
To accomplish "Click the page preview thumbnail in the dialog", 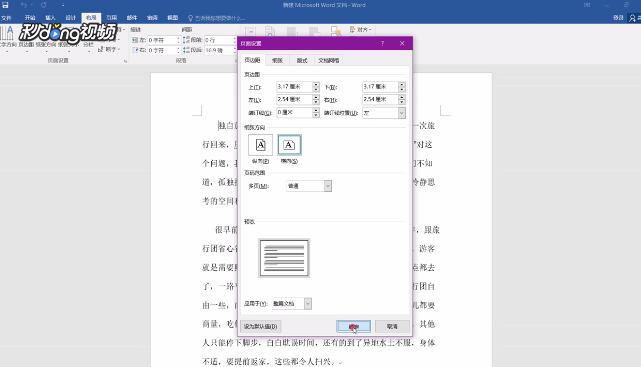I will point(284,258).
